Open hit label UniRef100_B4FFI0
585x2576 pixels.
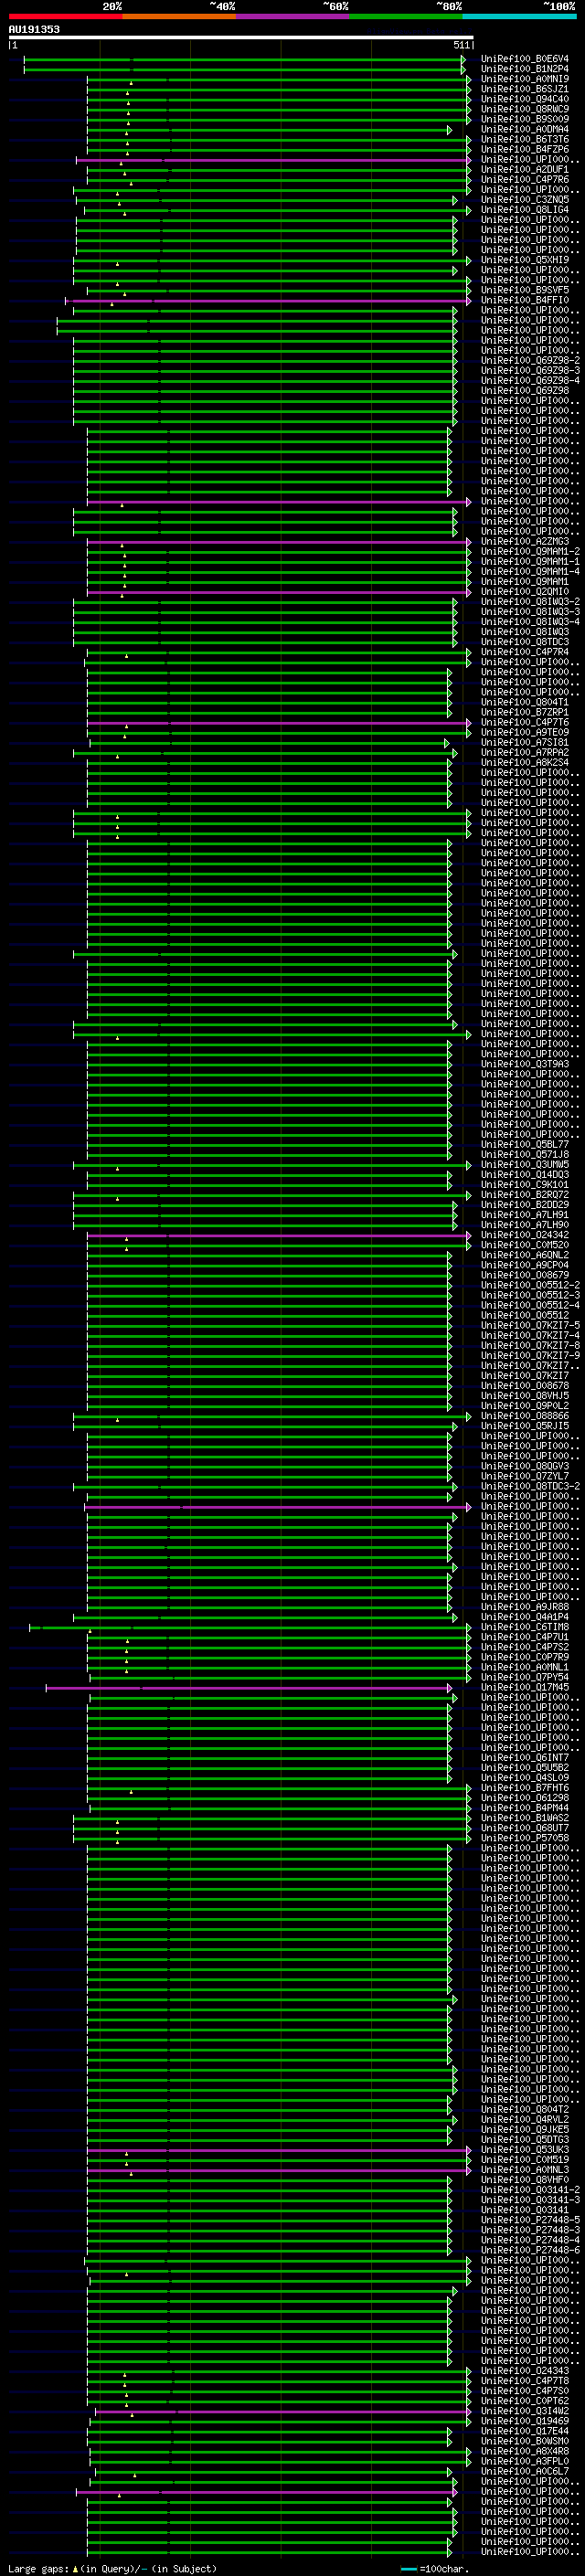click(x=525, y=300)
